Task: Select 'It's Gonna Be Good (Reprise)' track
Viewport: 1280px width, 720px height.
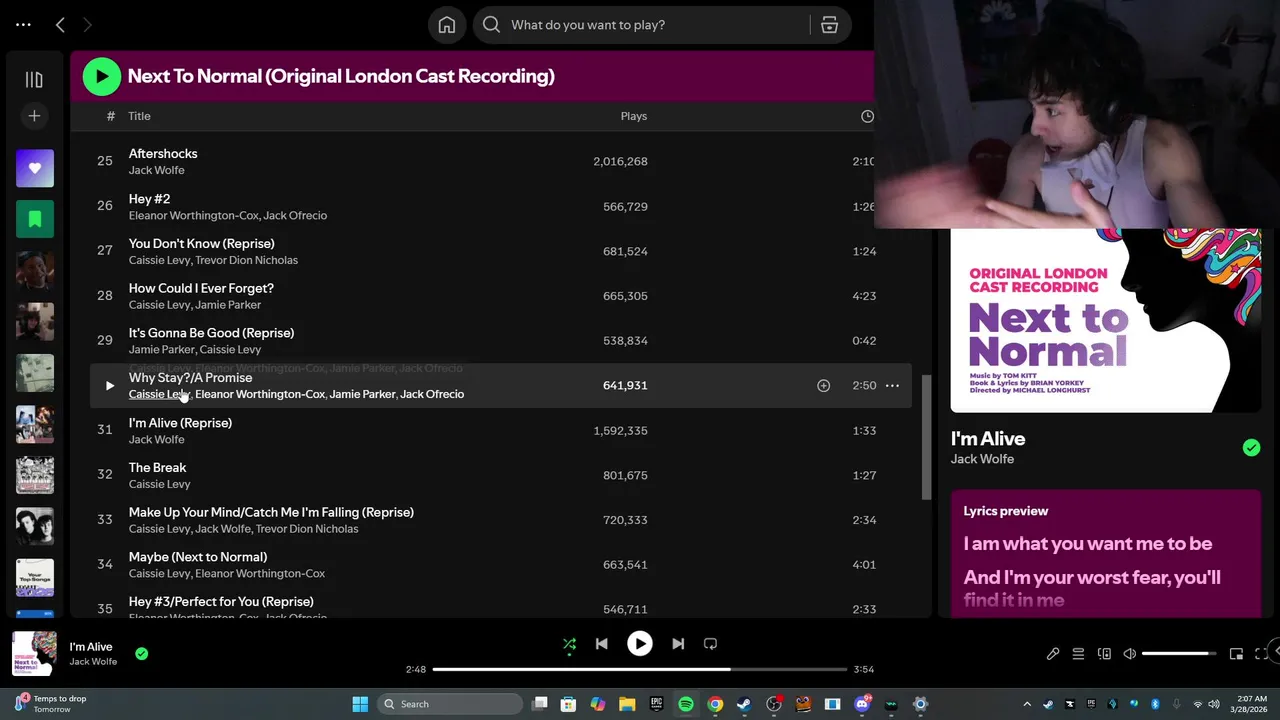Action: click(212, 332)
